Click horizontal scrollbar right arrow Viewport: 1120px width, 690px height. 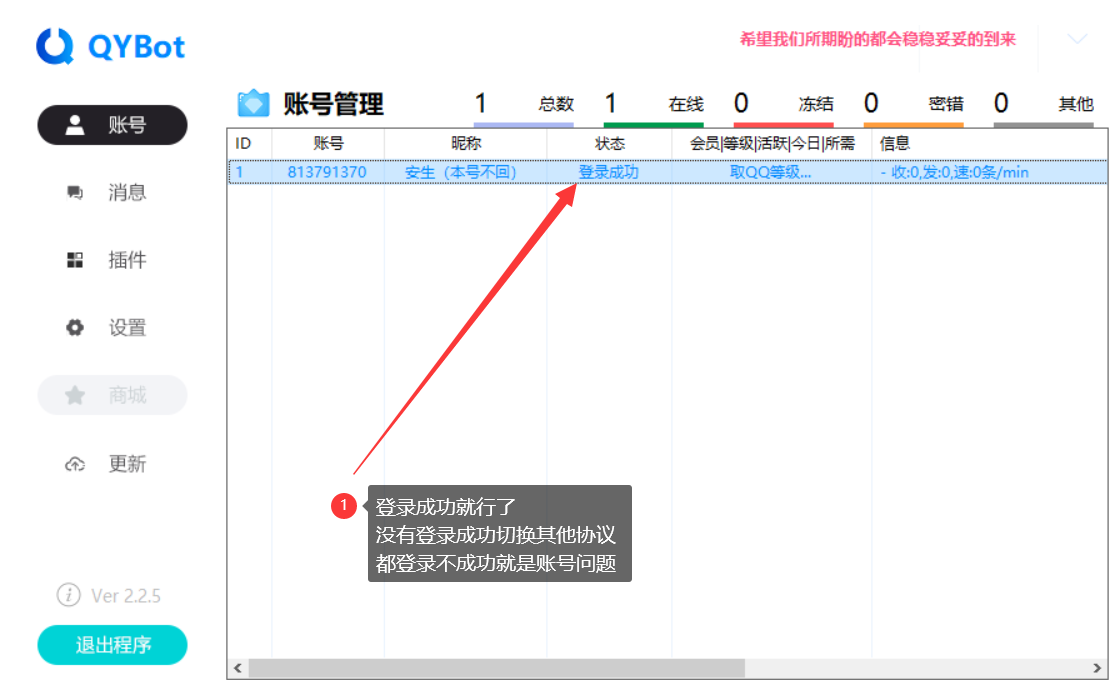(1099, 668)
